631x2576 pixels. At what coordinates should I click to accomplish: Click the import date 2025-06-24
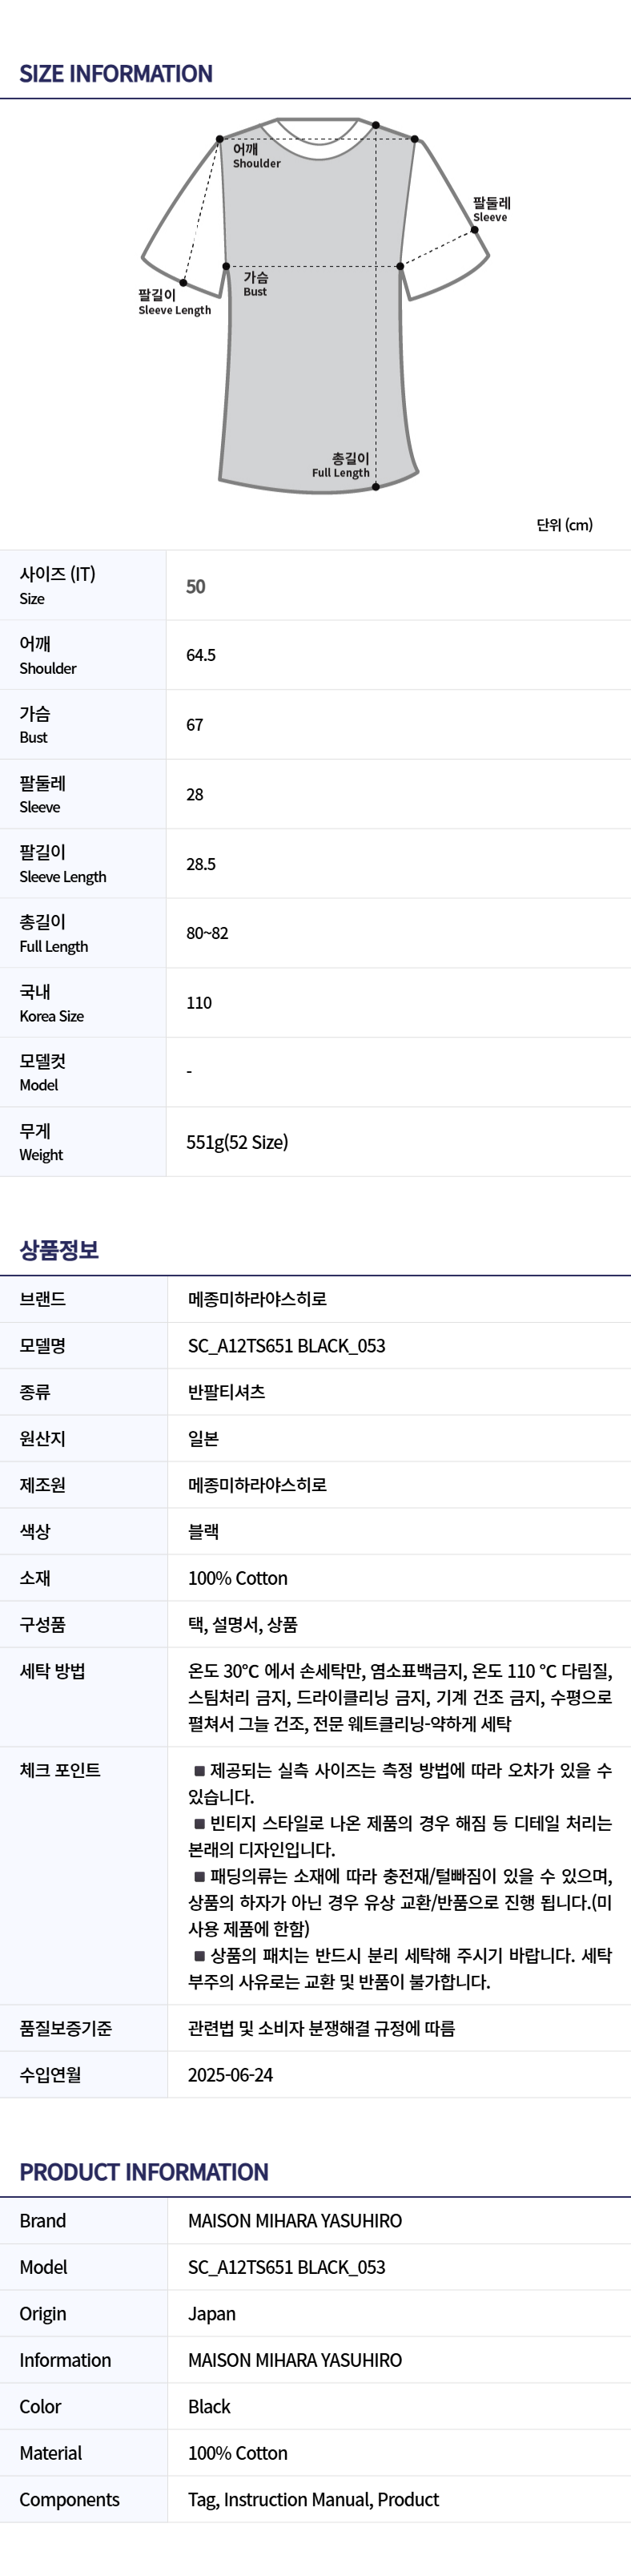(230, 2075)
